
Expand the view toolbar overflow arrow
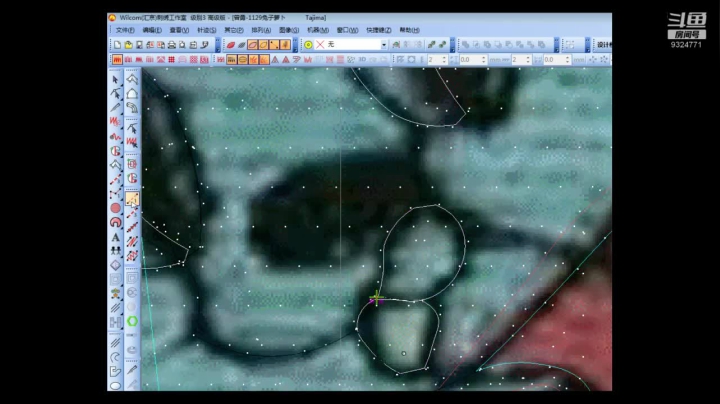[x=295, y=45]
